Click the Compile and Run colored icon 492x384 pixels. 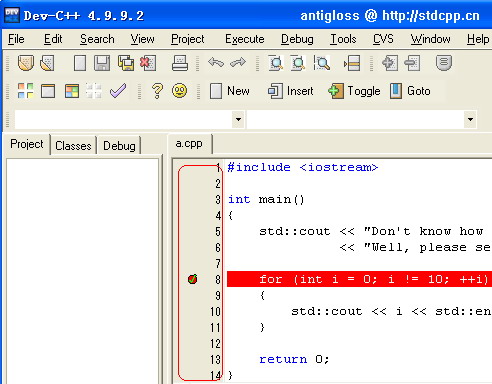point(72,91)
